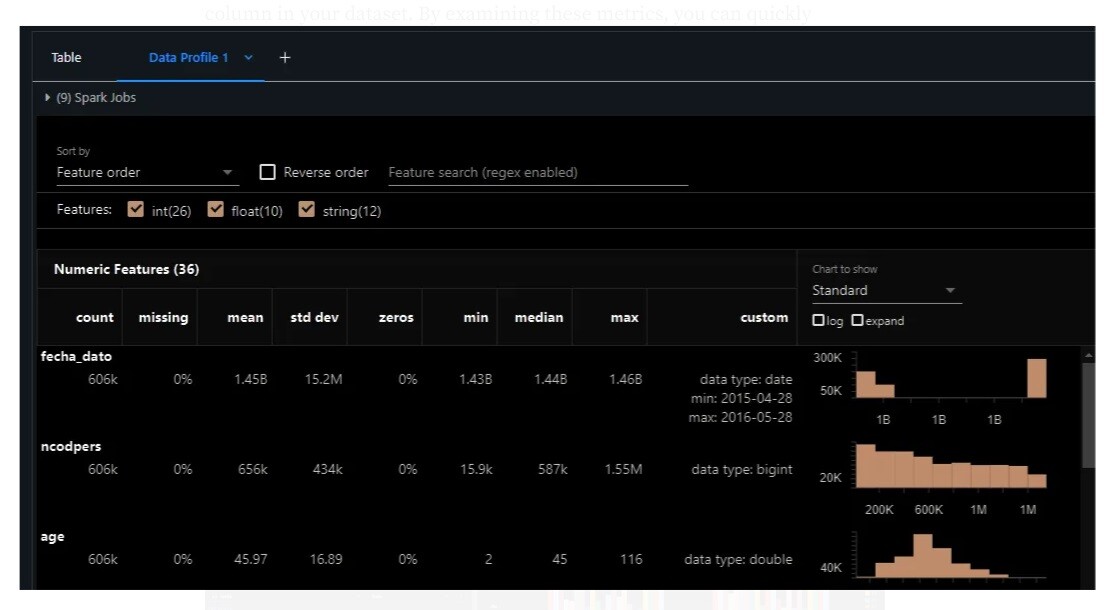This screenshot has height=610, width=1113.
Task: Click the custom column header
Action: pyautogui.click(x=764, y=317)
